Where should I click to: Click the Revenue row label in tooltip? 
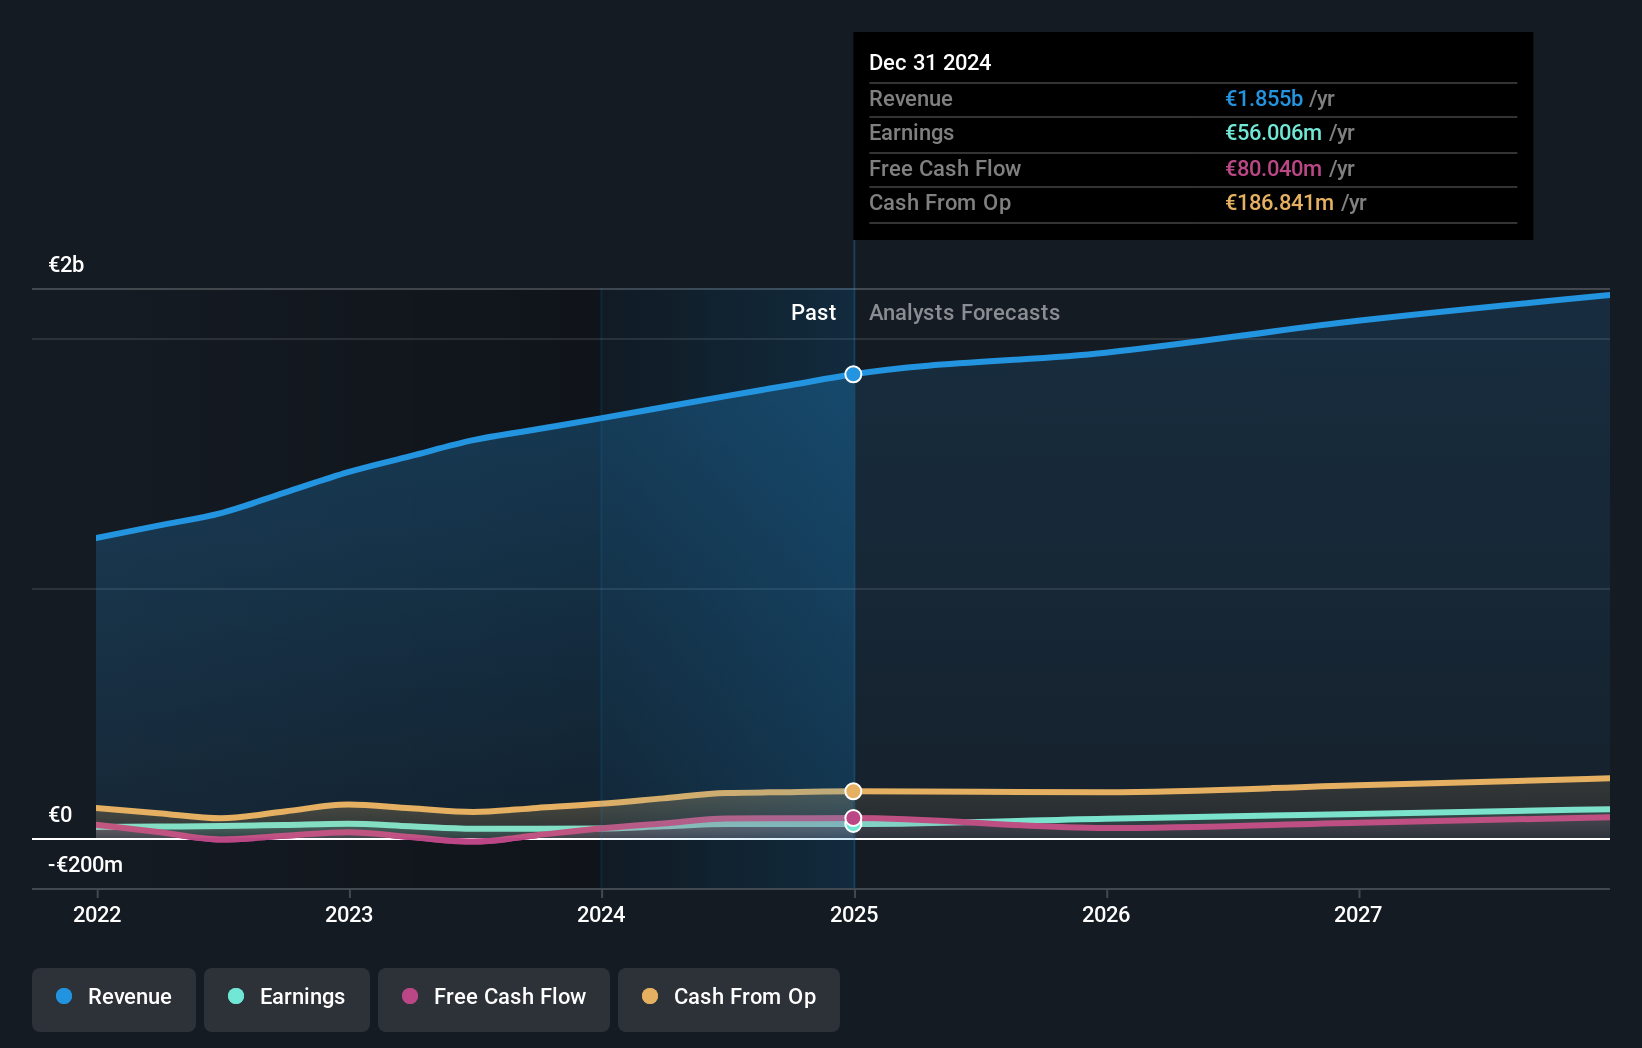911,98
